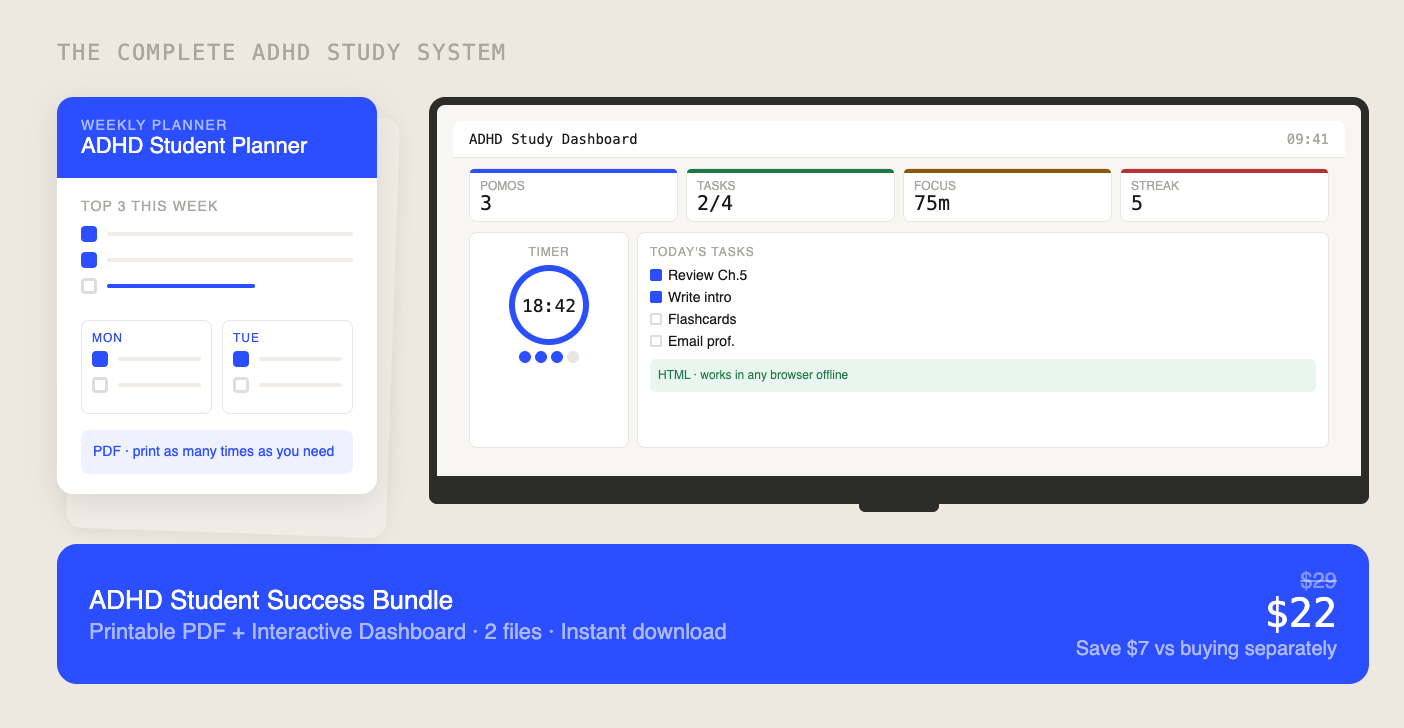The image size is (1404, 728).
Task: Open the TASKS 2/4 stat card
Action: coord(790,195)
